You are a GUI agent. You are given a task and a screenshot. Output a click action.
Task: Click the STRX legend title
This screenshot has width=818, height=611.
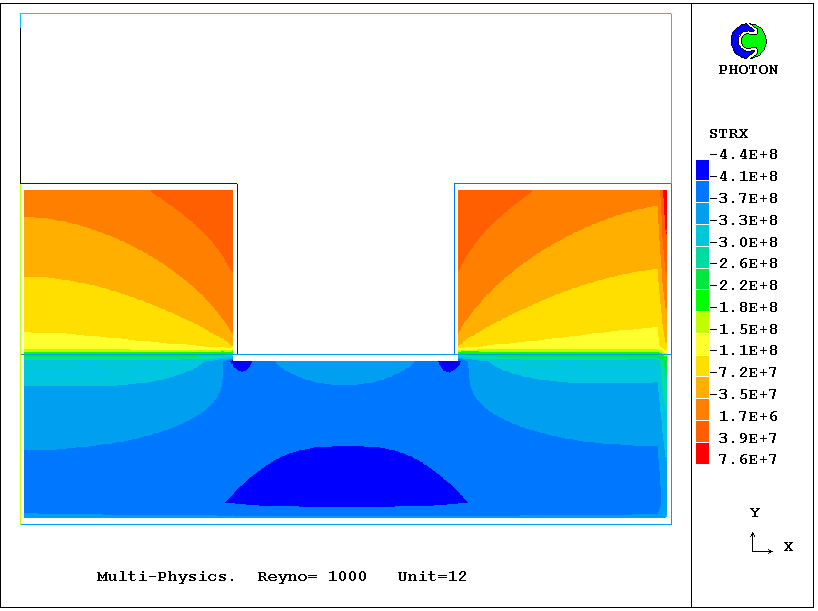point(728,134)
